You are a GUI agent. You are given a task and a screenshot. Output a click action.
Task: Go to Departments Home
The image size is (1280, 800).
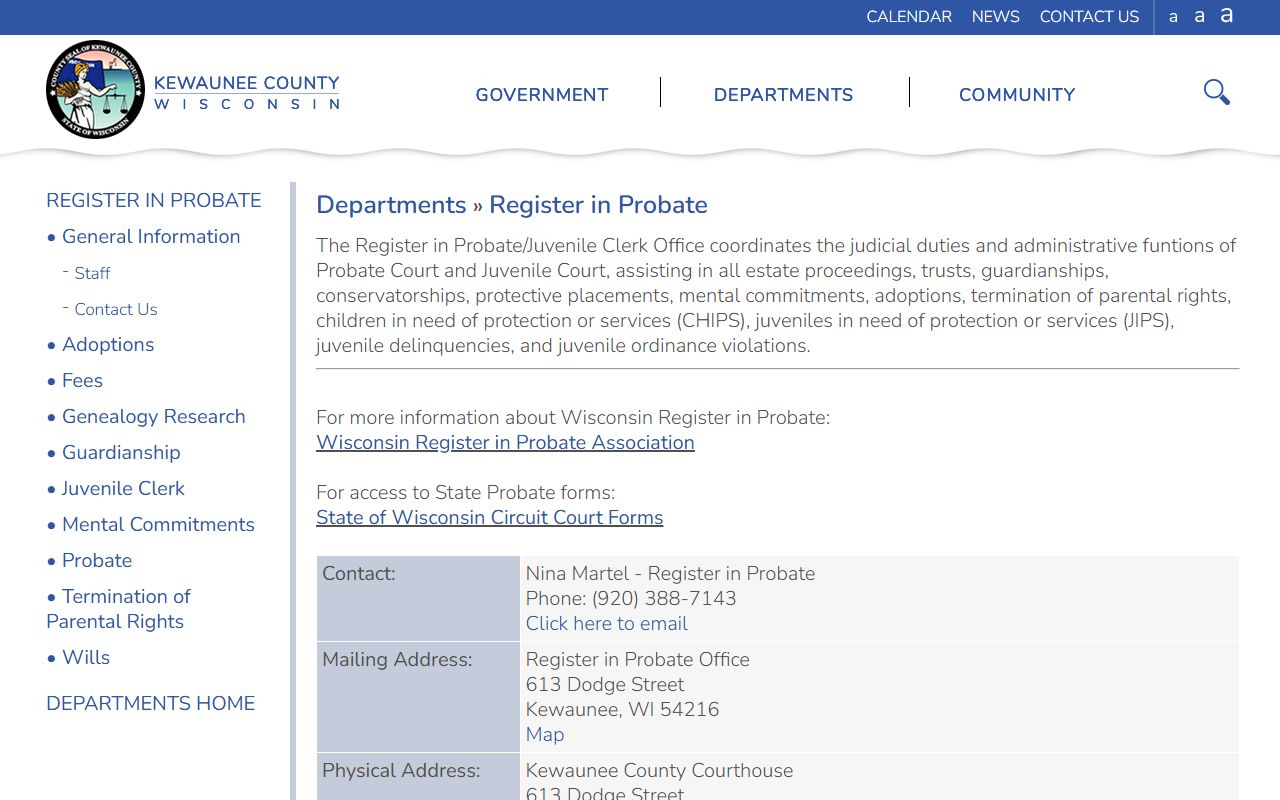(x=150, y=703)
